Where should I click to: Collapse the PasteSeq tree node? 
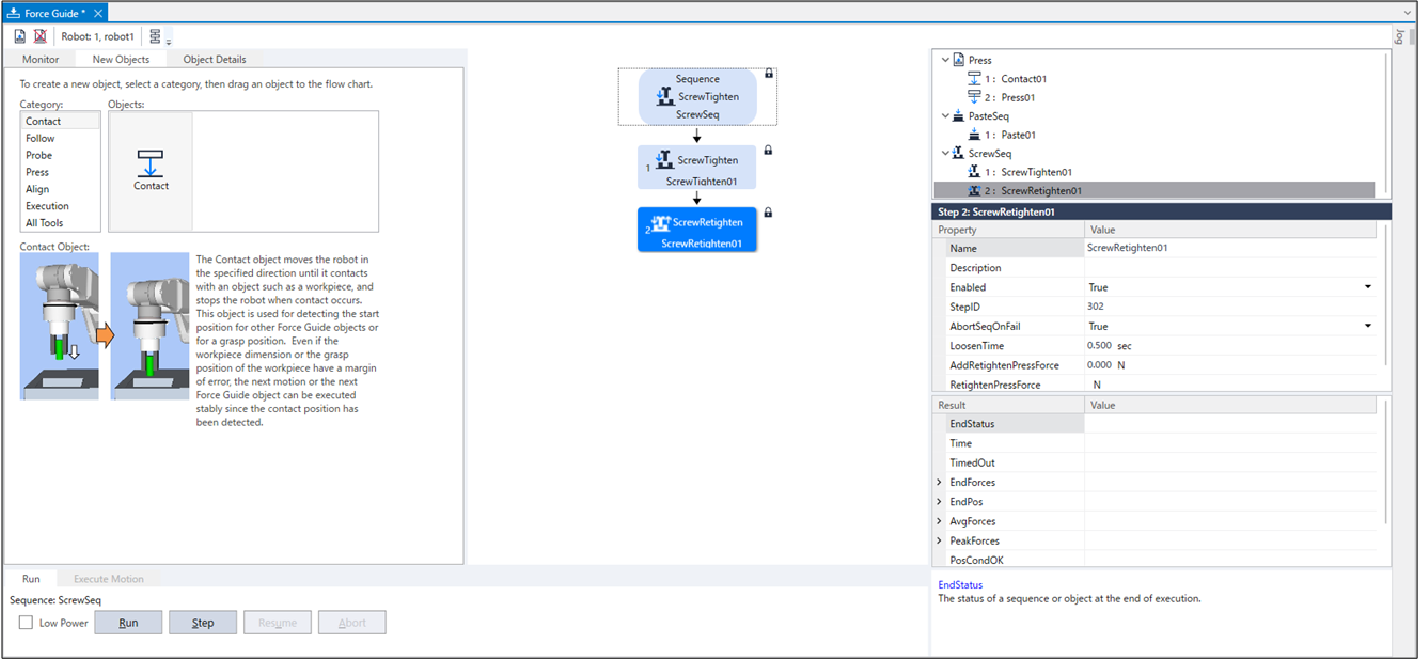[x=945, y=116]
